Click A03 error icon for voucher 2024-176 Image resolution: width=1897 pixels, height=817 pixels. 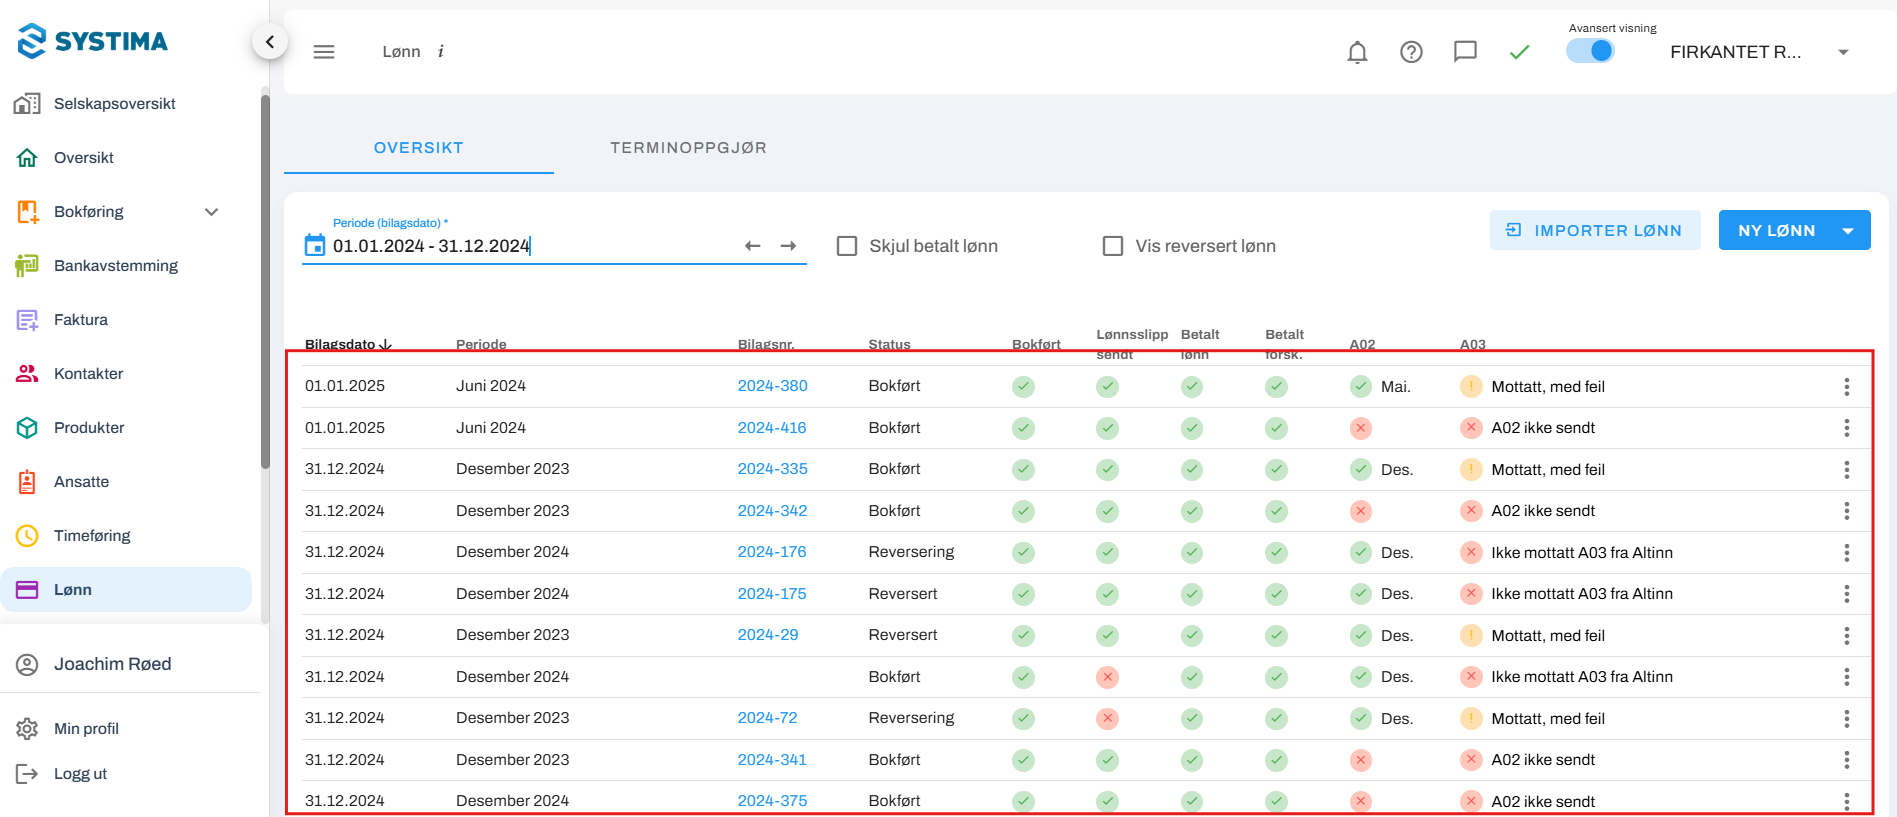tap(1471, 553)
